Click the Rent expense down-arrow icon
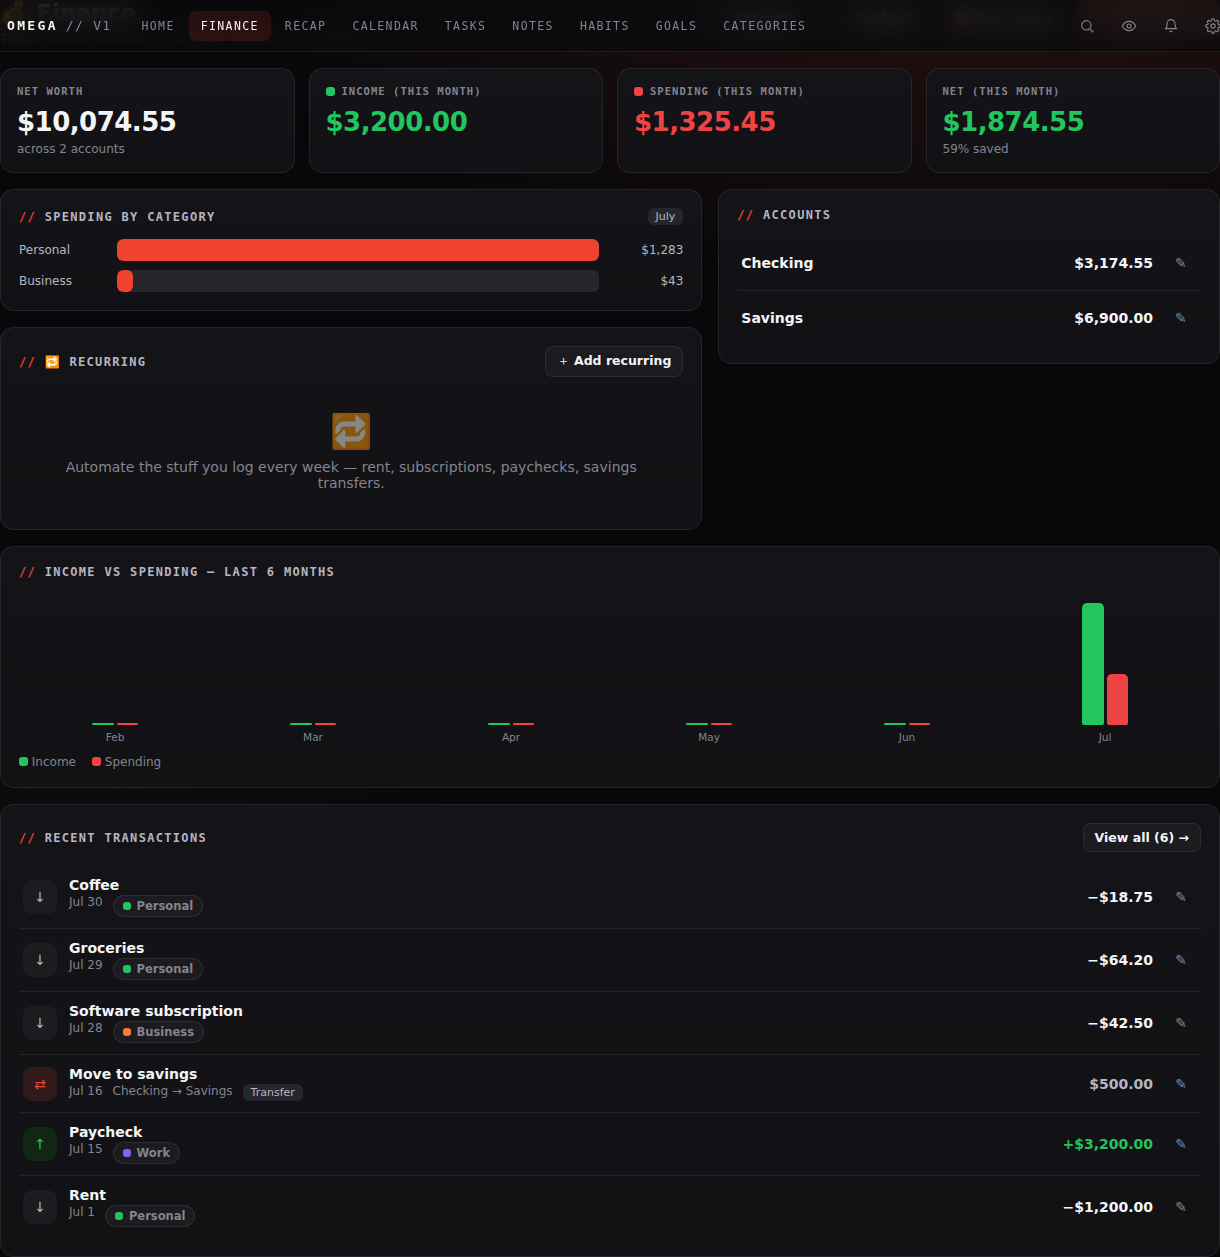Image resolution: width=1220 pixels, height=1257 pixels. pyautogui.click(x=40, y=1207)
